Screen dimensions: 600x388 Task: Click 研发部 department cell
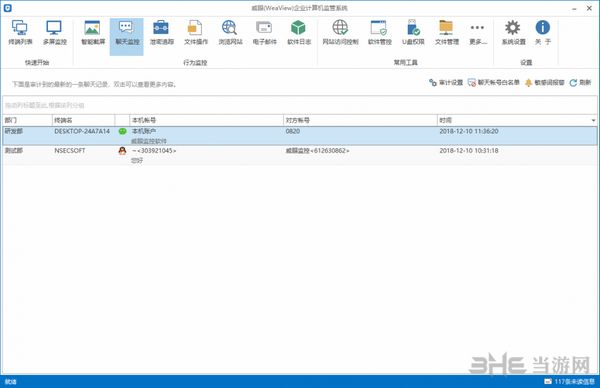[x=13, y=131]
